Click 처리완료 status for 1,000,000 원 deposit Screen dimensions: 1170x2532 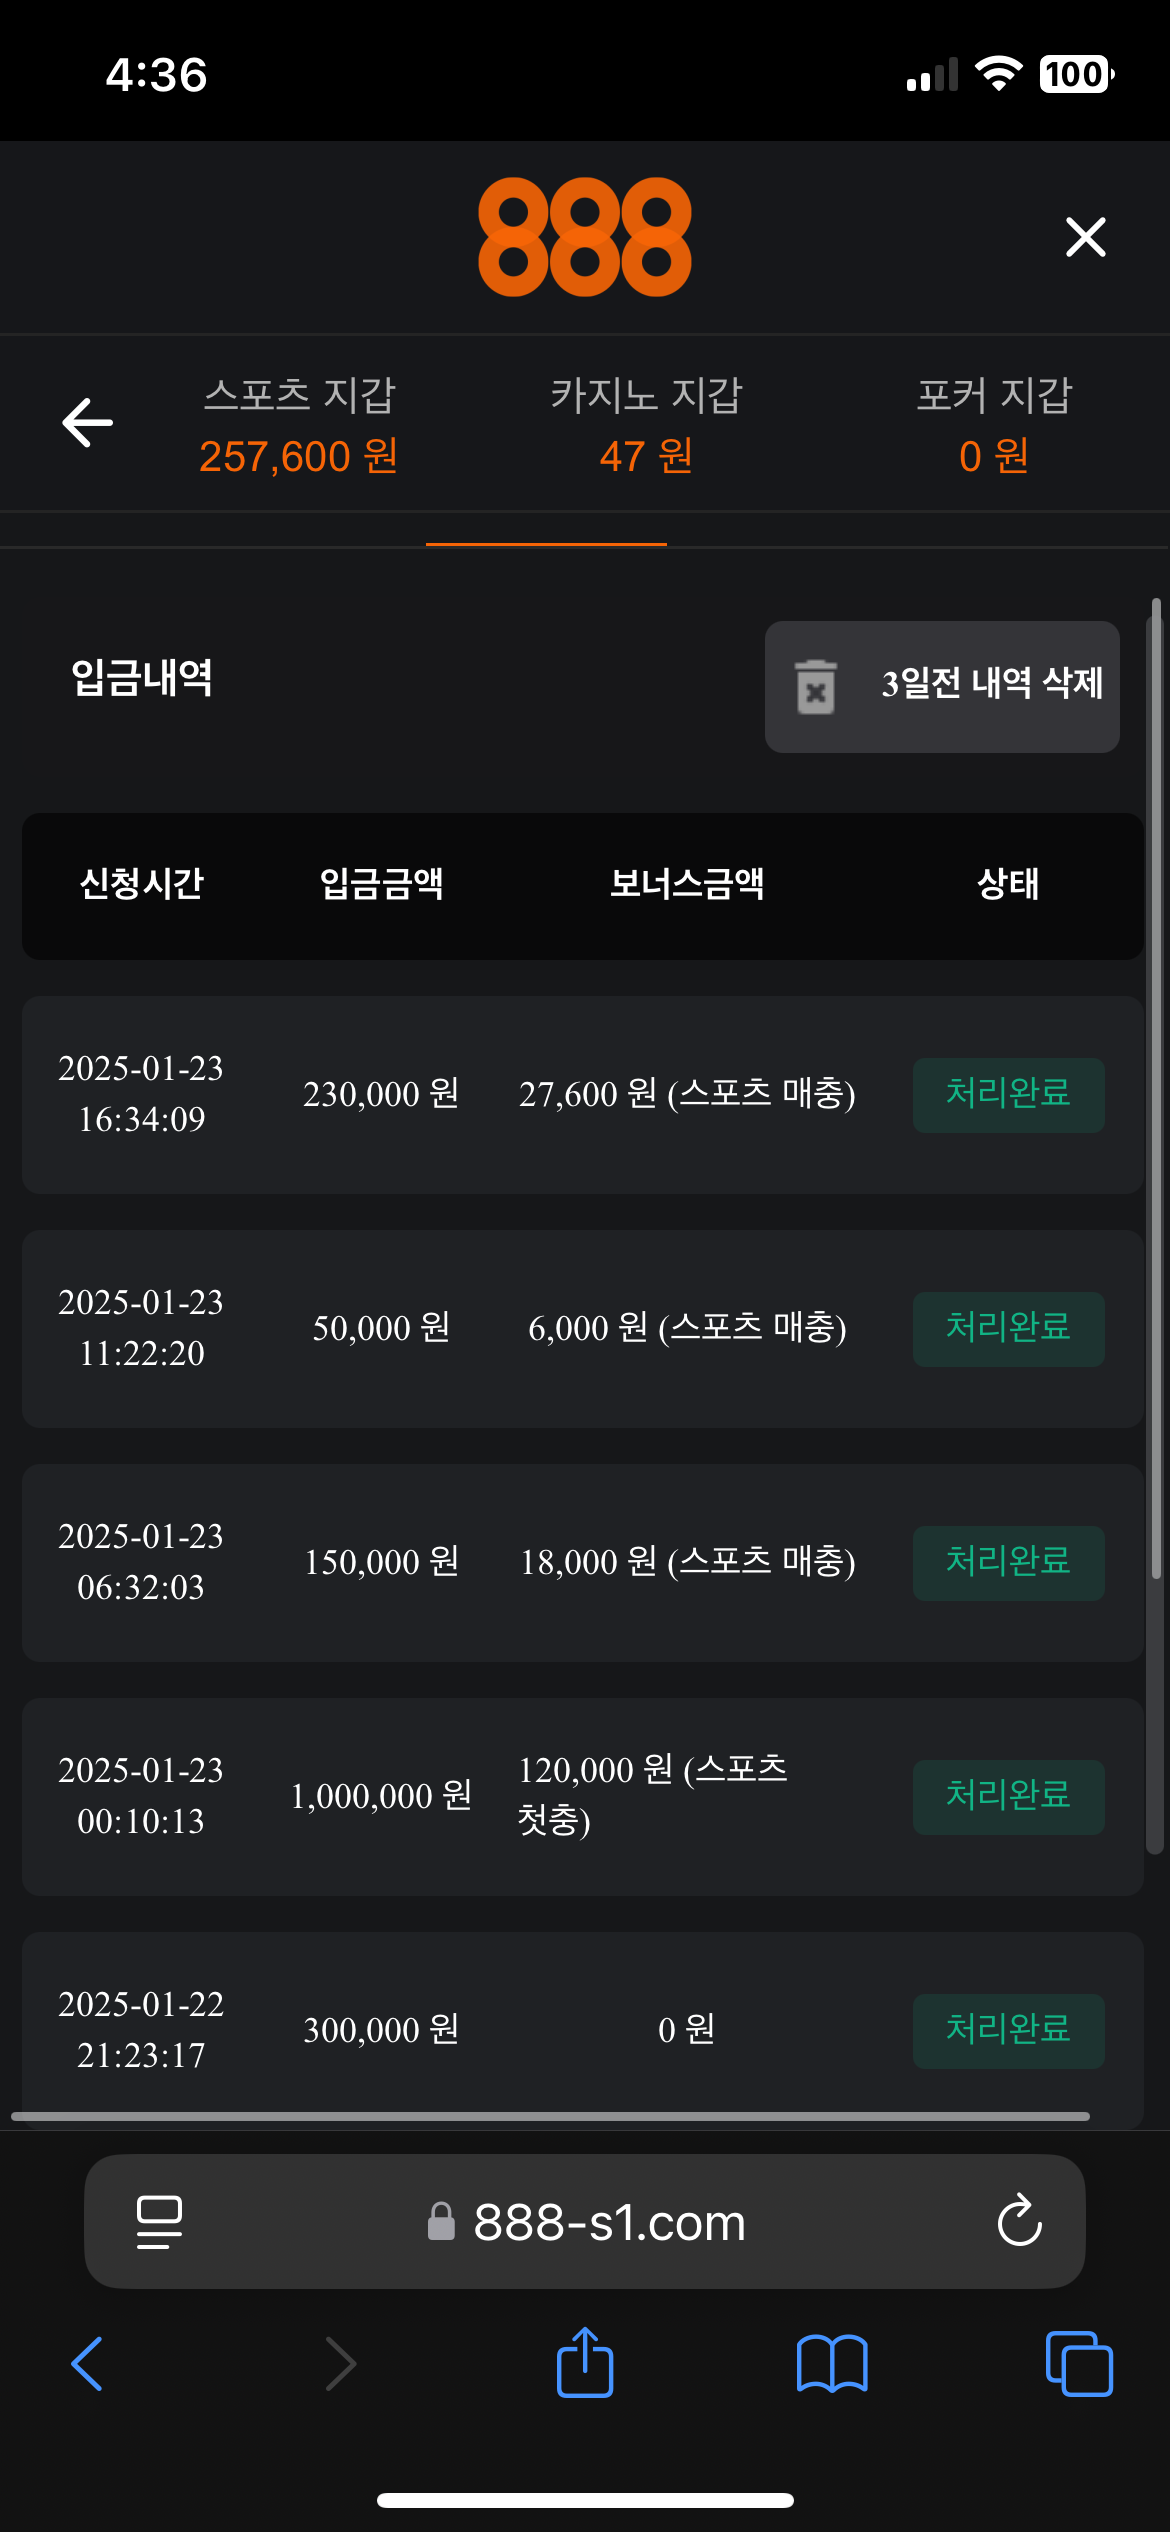pyautogui.click(x=1008, y=1796)
